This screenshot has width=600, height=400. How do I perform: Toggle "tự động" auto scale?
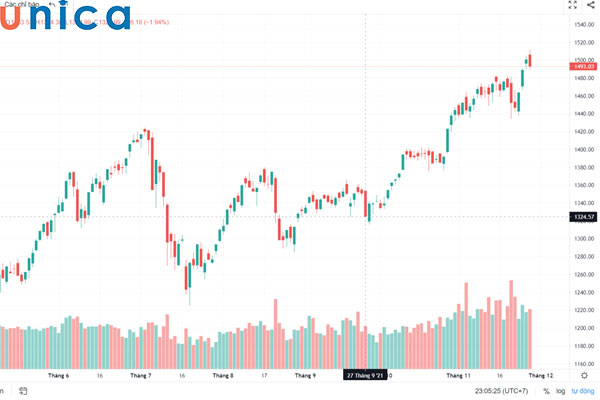click(582, 391)
